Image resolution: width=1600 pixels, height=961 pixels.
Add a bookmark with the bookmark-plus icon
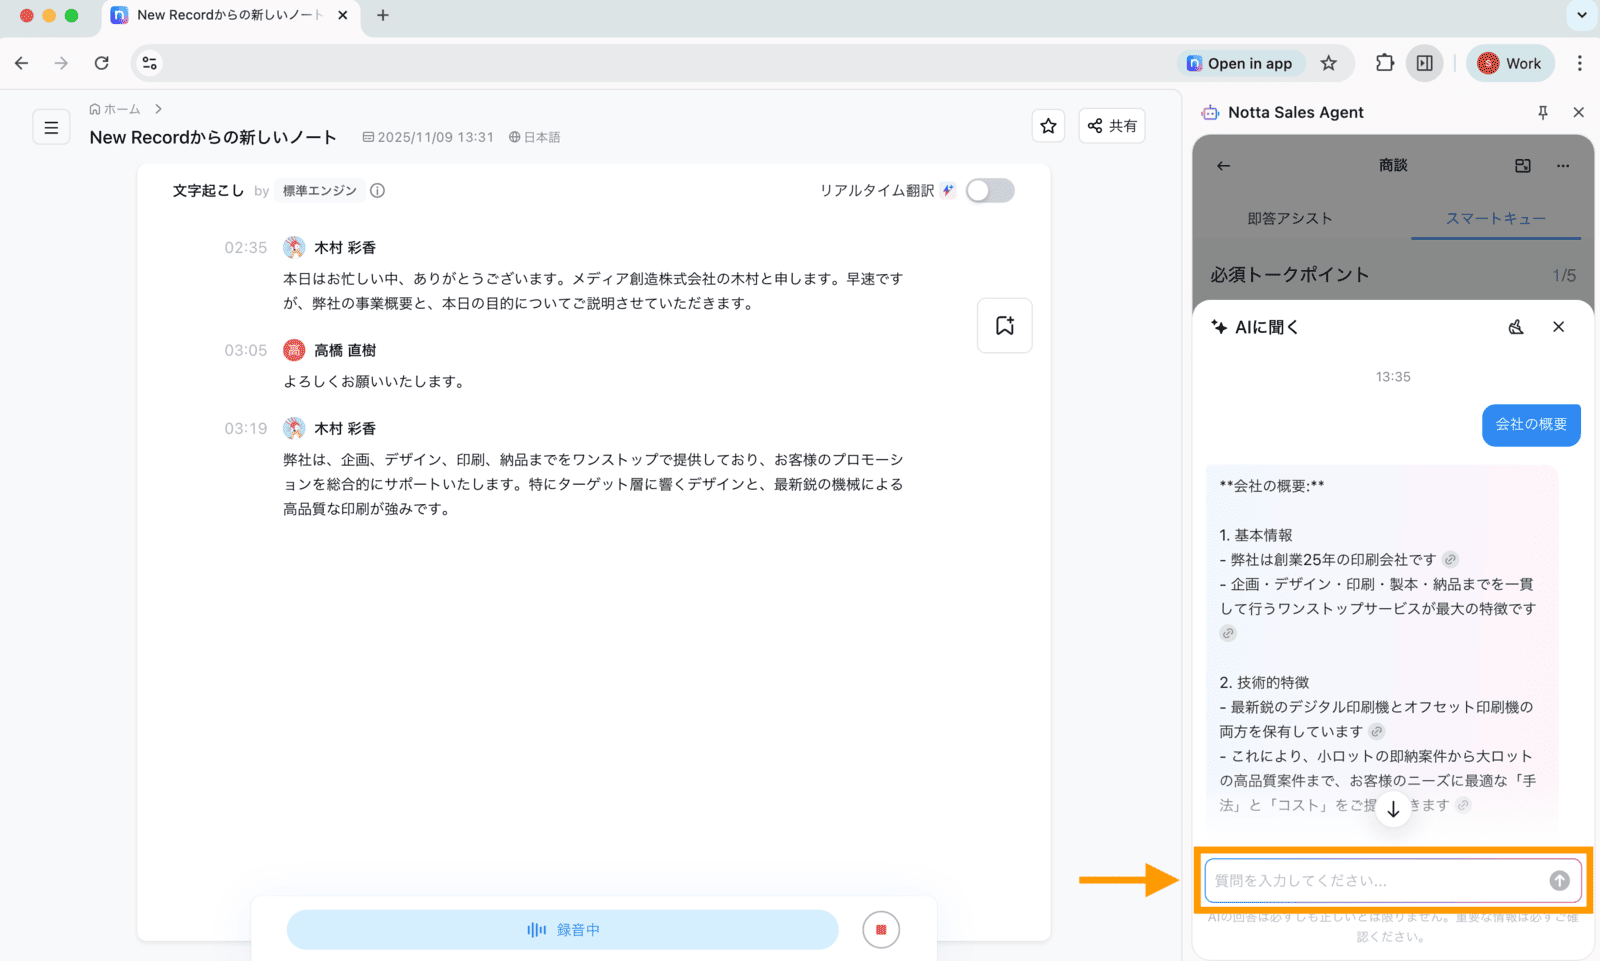[1004, 325]
